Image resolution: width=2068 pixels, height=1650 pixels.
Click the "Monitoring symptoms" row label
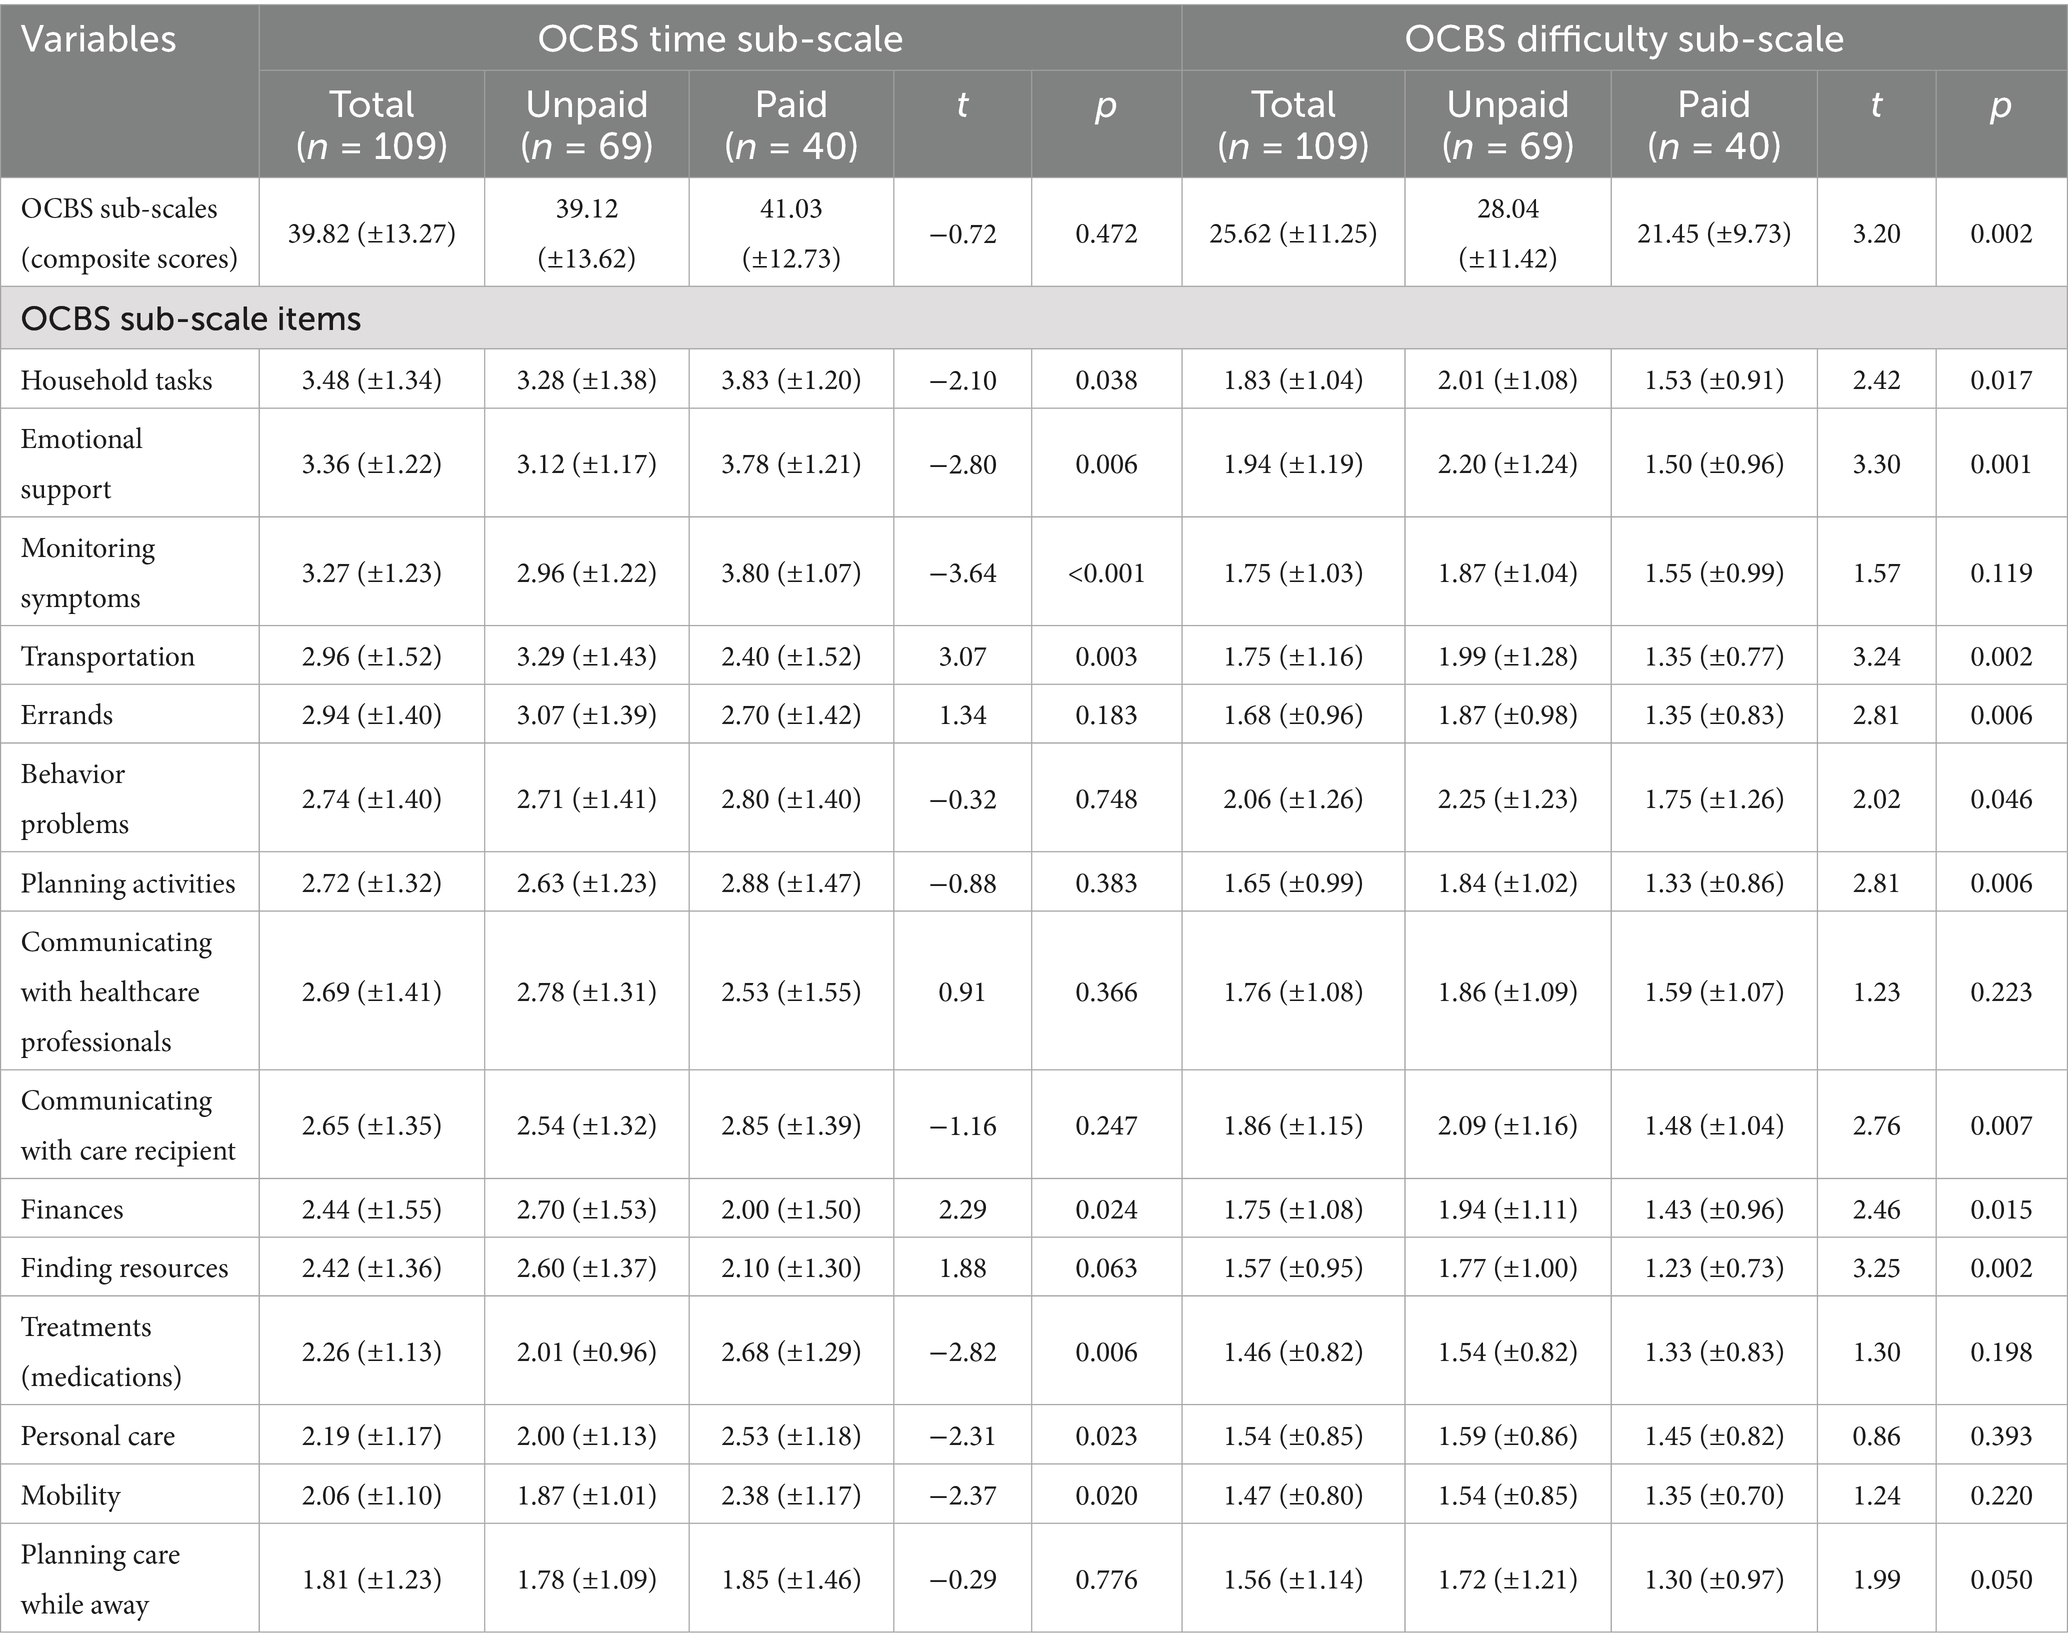point(87,572)
